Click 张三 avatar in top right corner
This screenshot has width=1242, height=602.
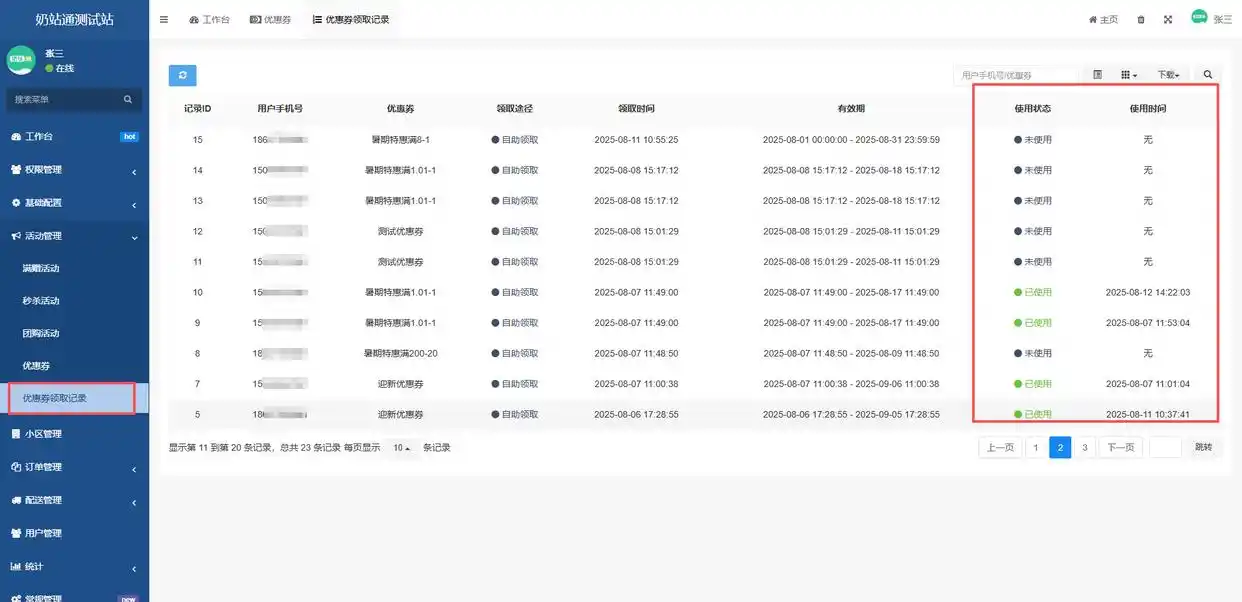pos(1199,17)
